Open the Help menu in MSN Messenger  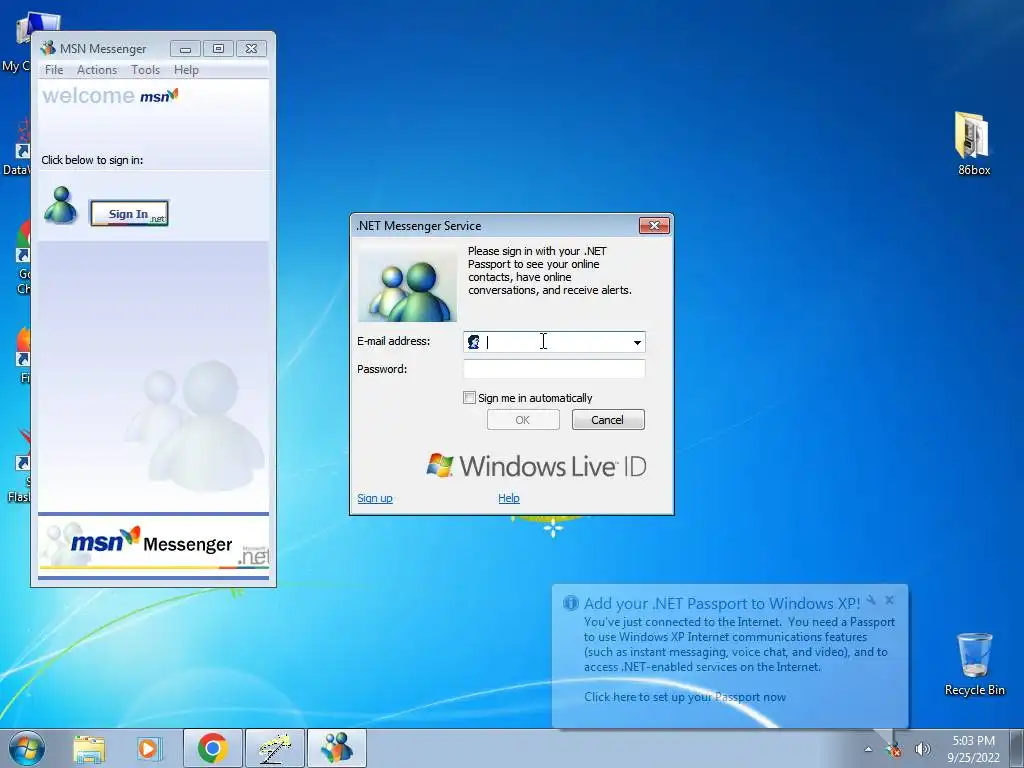(186, 70)
